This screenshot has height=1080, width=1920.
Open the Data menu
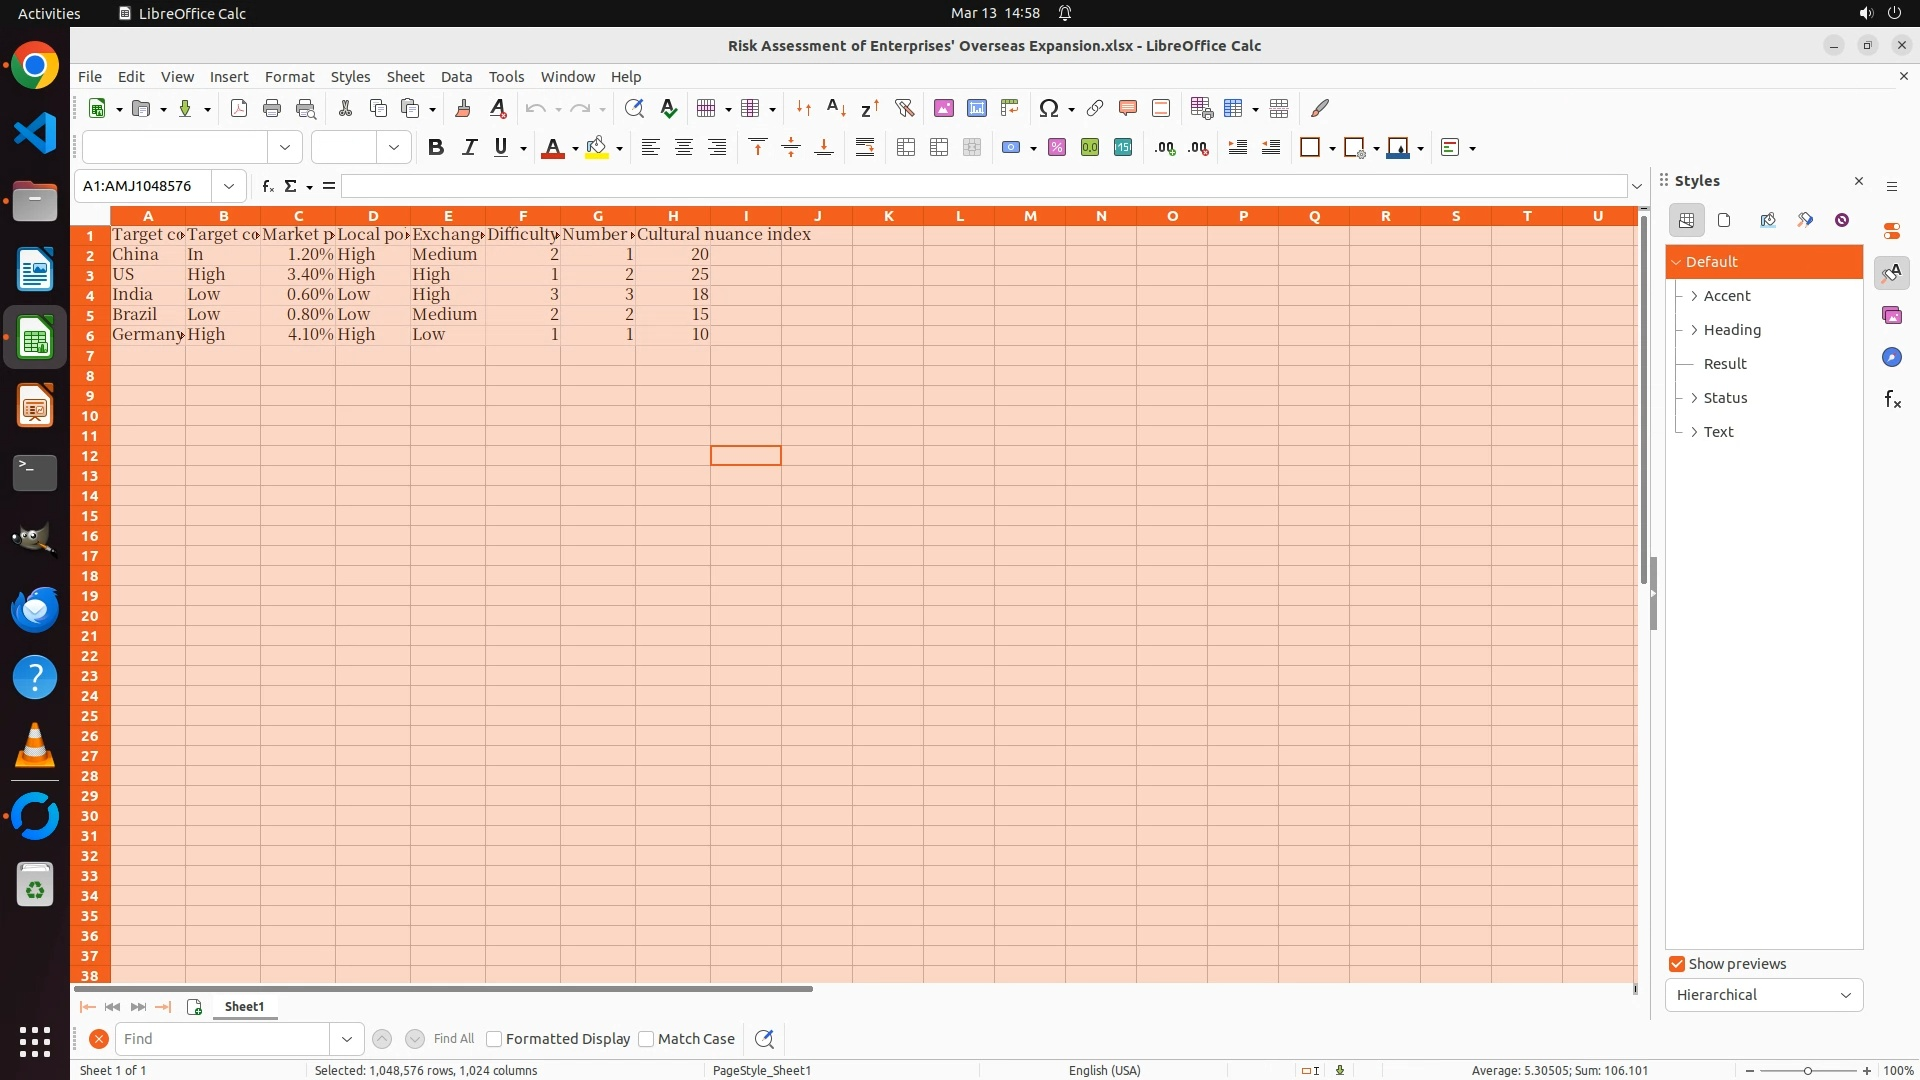pyautogui.click(x=456, y=77)
